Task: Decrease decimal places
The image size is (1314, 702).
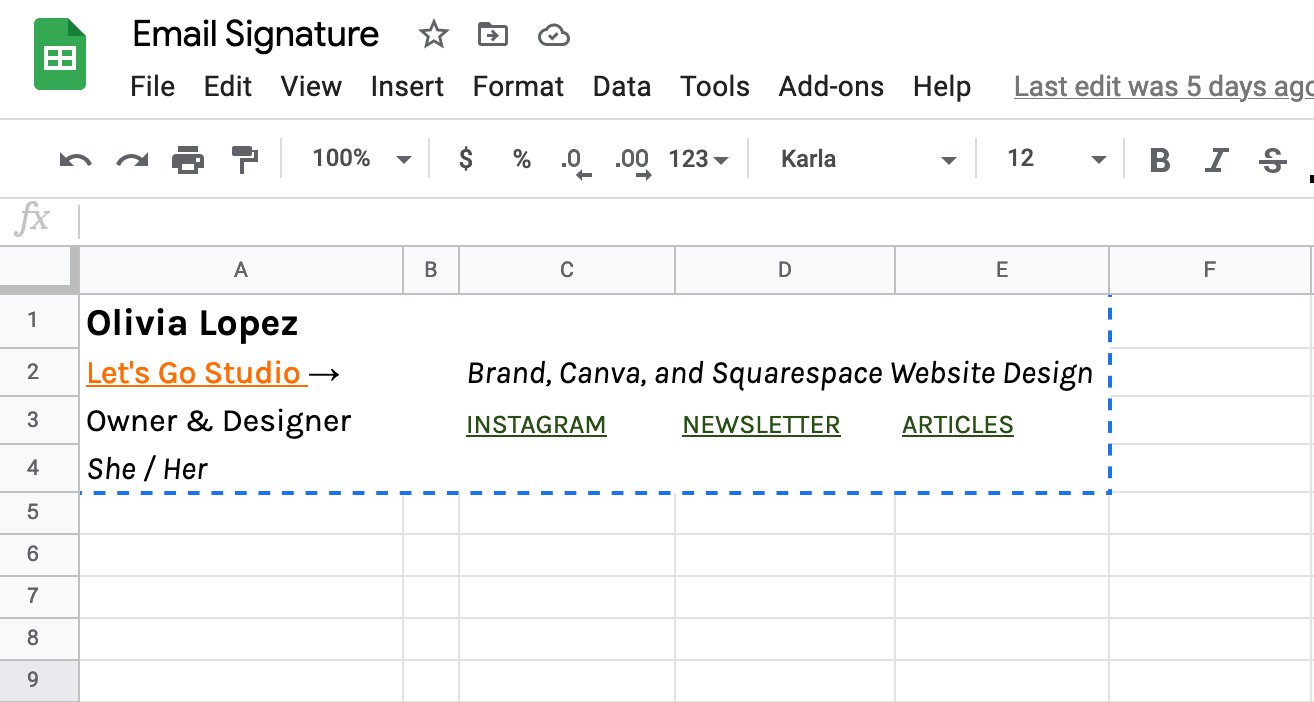Action: coord(576,161)
